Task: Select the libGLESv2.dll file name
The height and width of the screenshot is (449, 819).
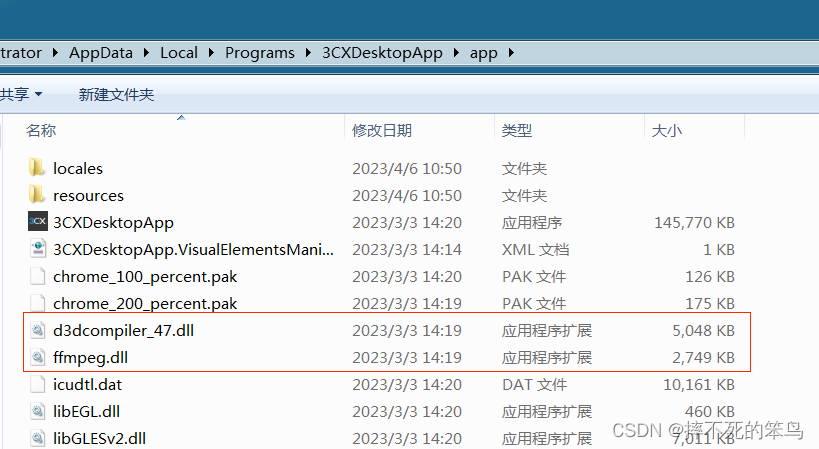Action: [x=99, y=439]
